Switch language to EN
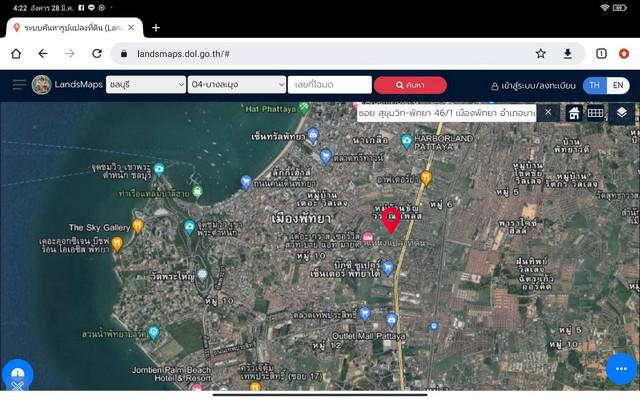Screen dimensions: 640x400 click(618, 86)
